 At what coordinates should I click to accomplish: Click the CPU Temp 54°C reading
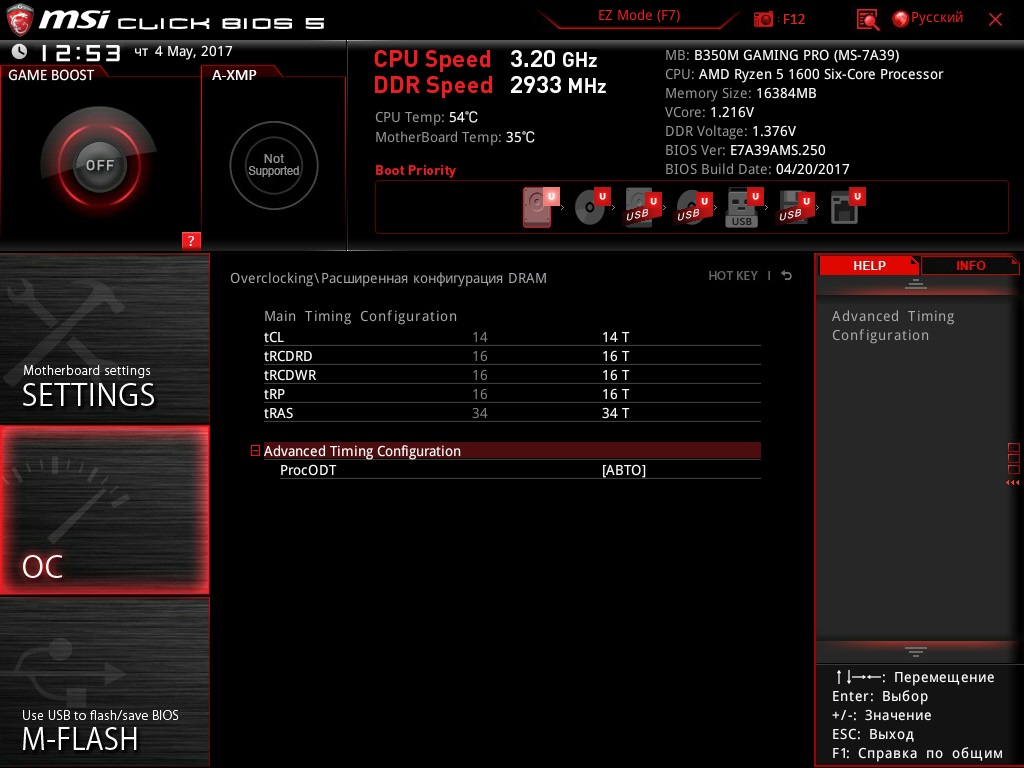(x=426, y=118)
